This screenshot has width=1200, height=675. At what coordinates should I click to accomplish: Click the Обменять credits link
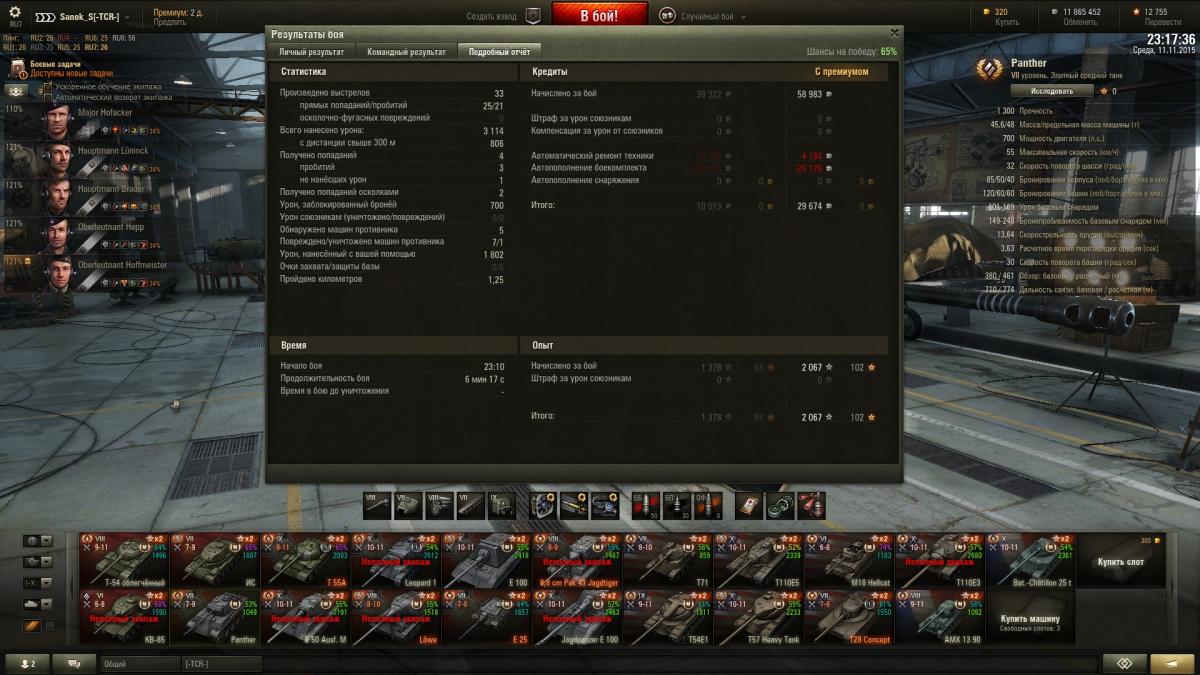[x=1080, y=22]
